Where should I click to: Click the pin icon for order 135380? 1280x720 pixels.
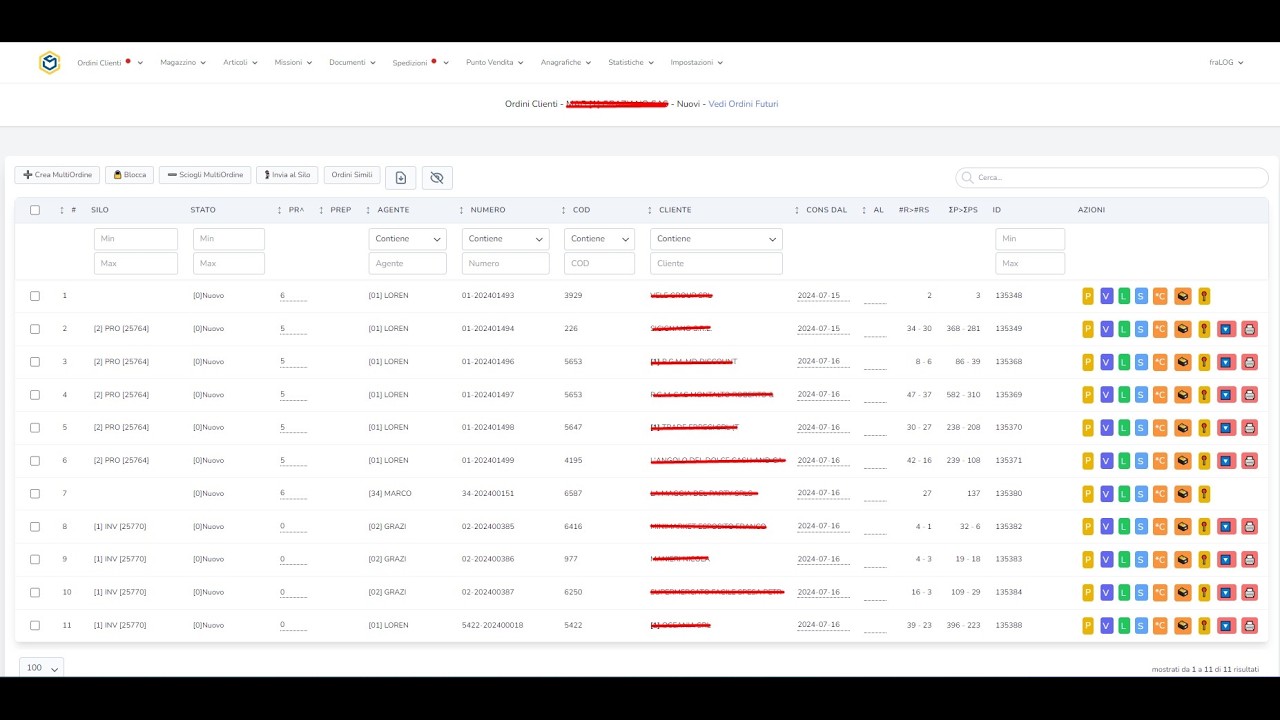pos(1204,494)
